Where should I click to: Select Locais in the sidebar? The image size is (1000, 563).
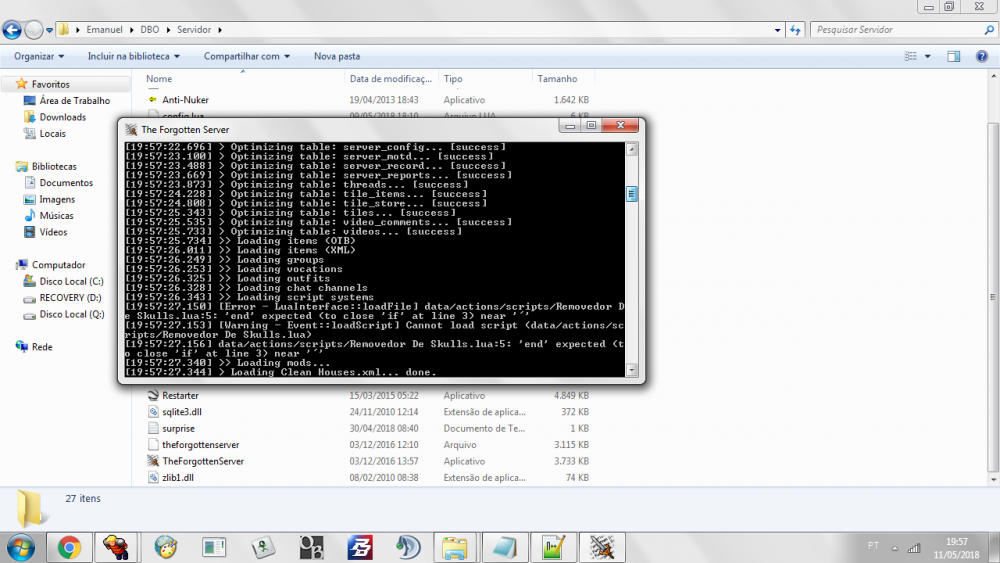52,134
